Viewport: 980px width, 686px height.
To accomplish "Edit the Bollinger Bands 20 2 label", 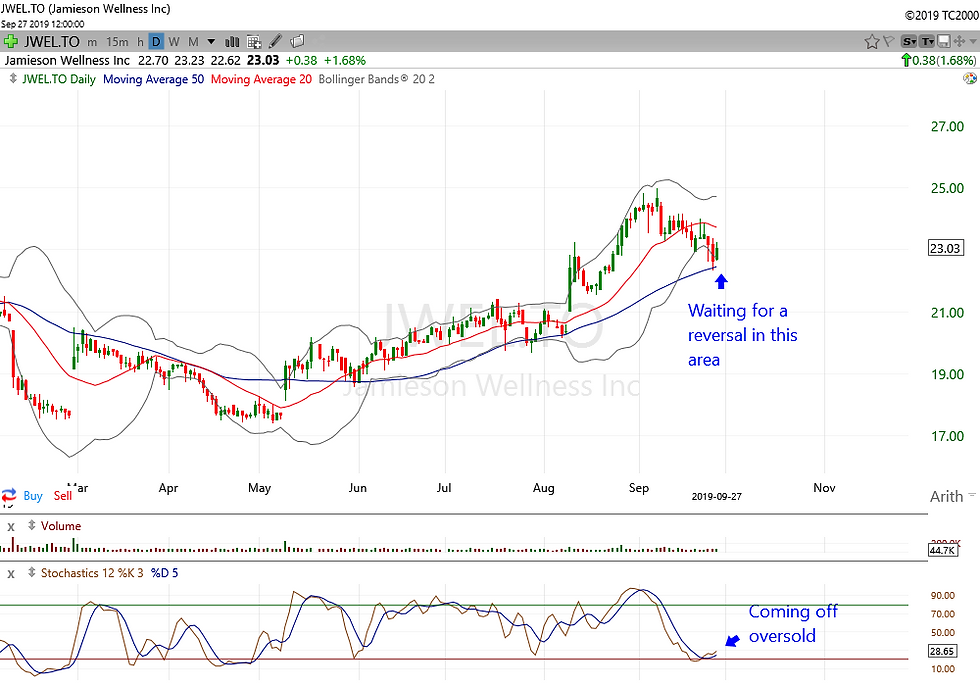I will pos(376,79).
